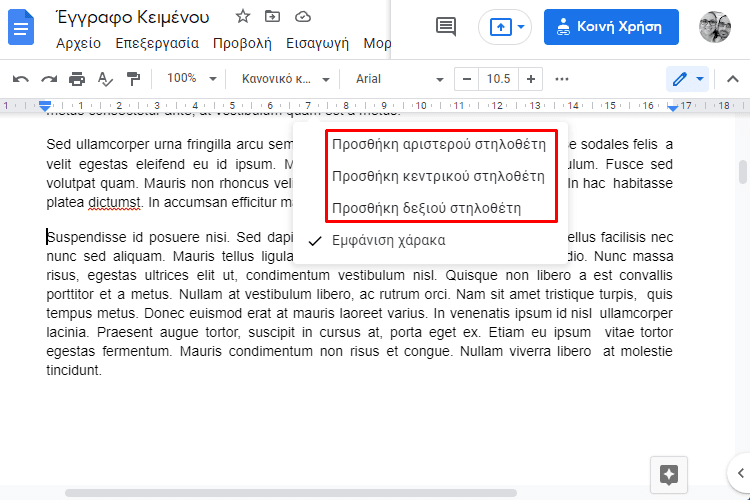This screenshot has width=750, height=500.
Task: Select 'Προσθήκη αριστερού στηλοθέτη'
Action: (x=439, y=144)
